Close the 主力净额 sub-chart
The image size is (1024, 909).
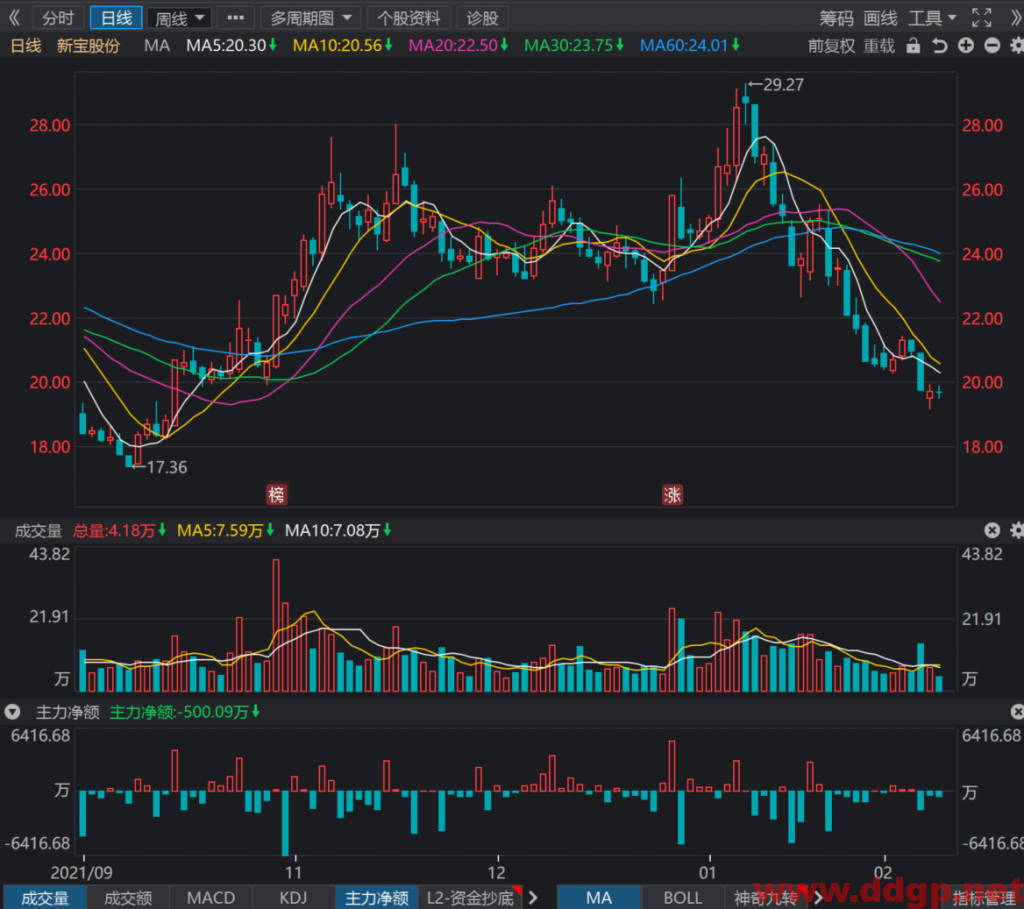(1017, 712)
